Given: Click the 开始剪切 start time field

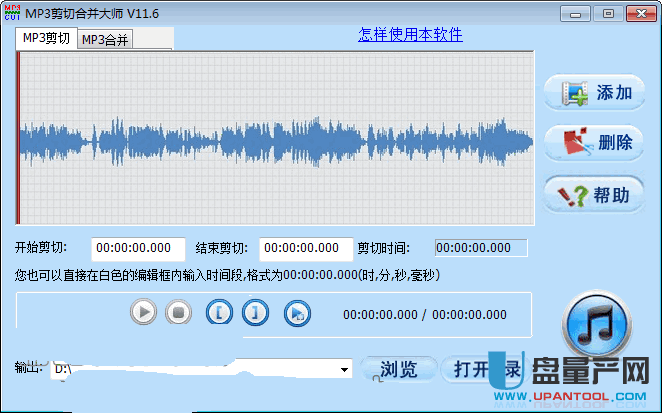Looking at the screenshot, I should 138,248.
